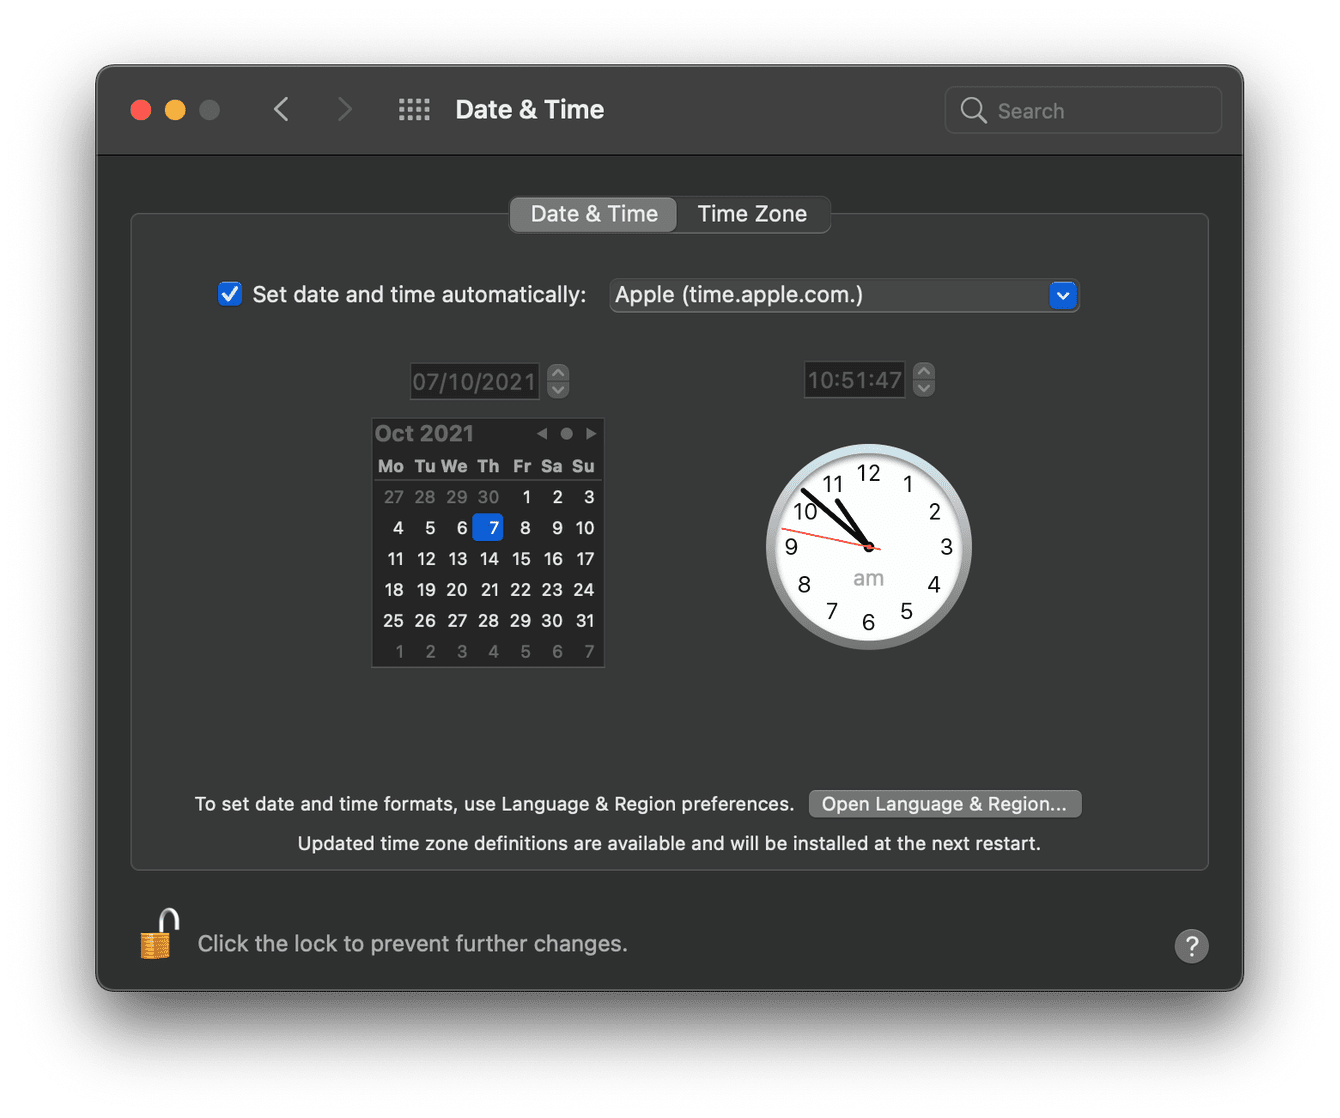
Task: Select the Date & Time tab
Action: pyautogui.click(x=593, y=214)
